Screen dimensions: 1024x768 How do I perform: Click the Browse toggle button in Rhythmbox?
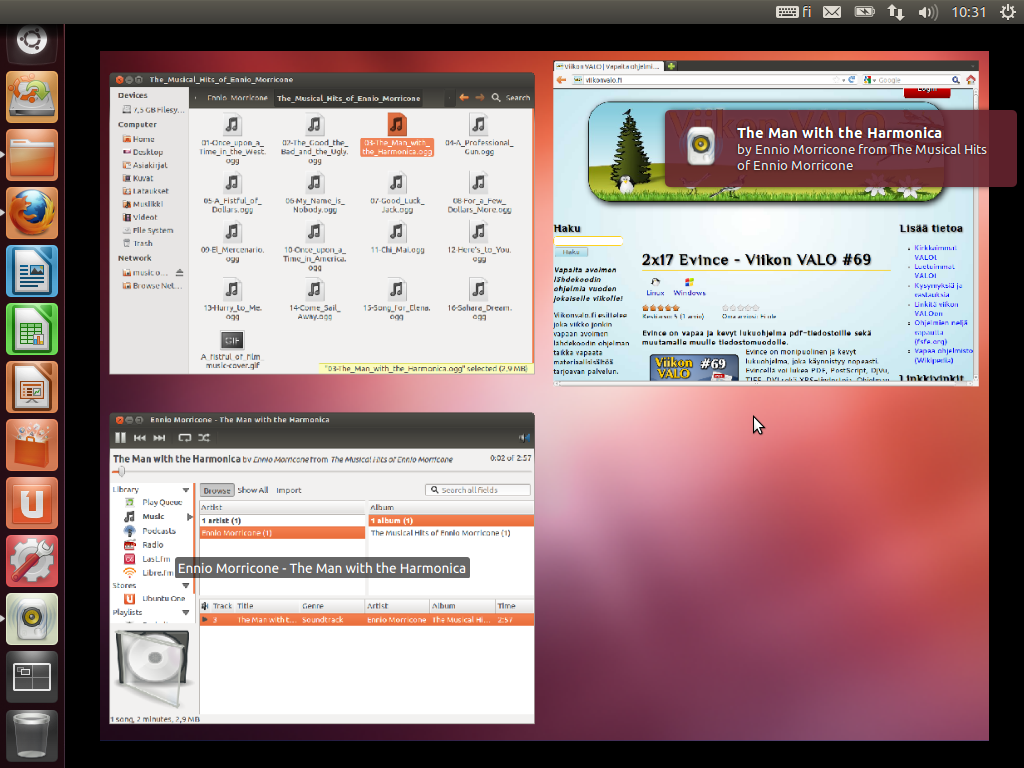217,490
